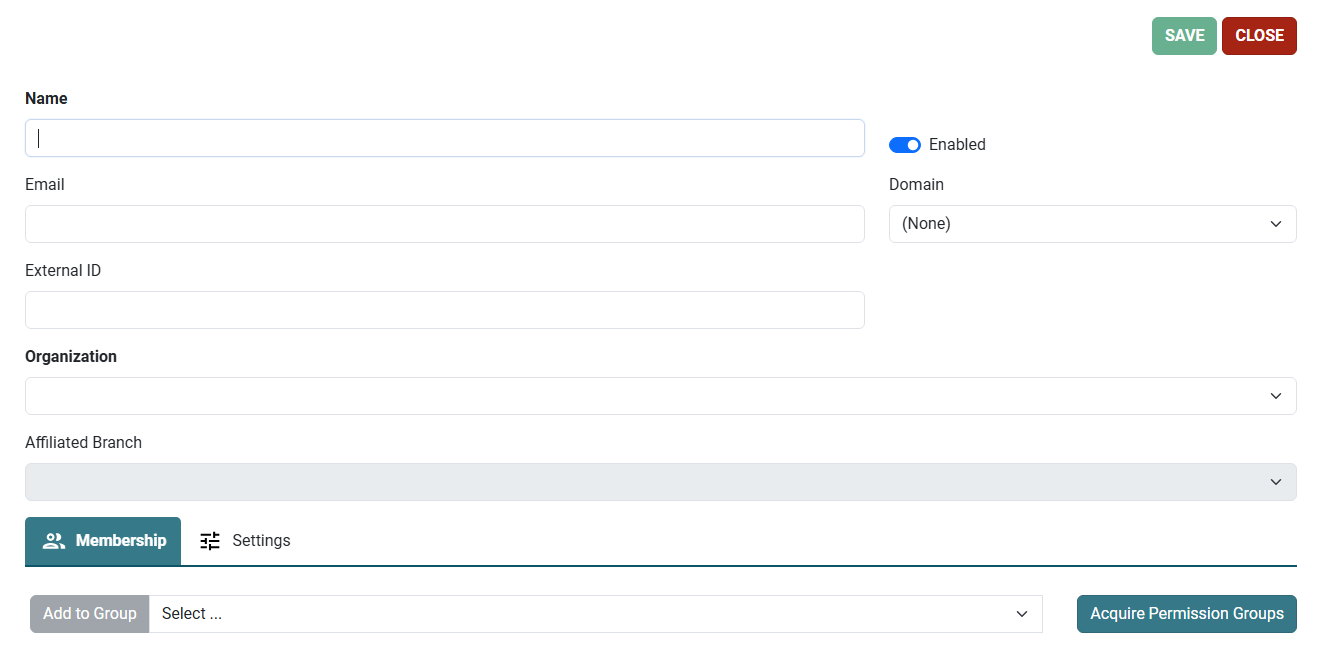Open the Organization dropdown
The height and width of the screenshot is (654, 1323).
[x=661, y=396]
